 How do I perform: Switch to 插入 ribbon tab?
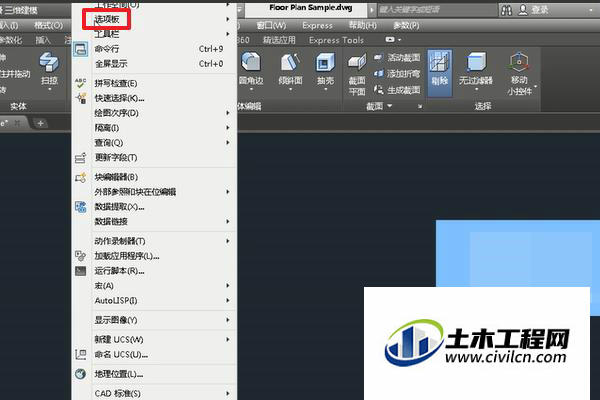(42, 40)
